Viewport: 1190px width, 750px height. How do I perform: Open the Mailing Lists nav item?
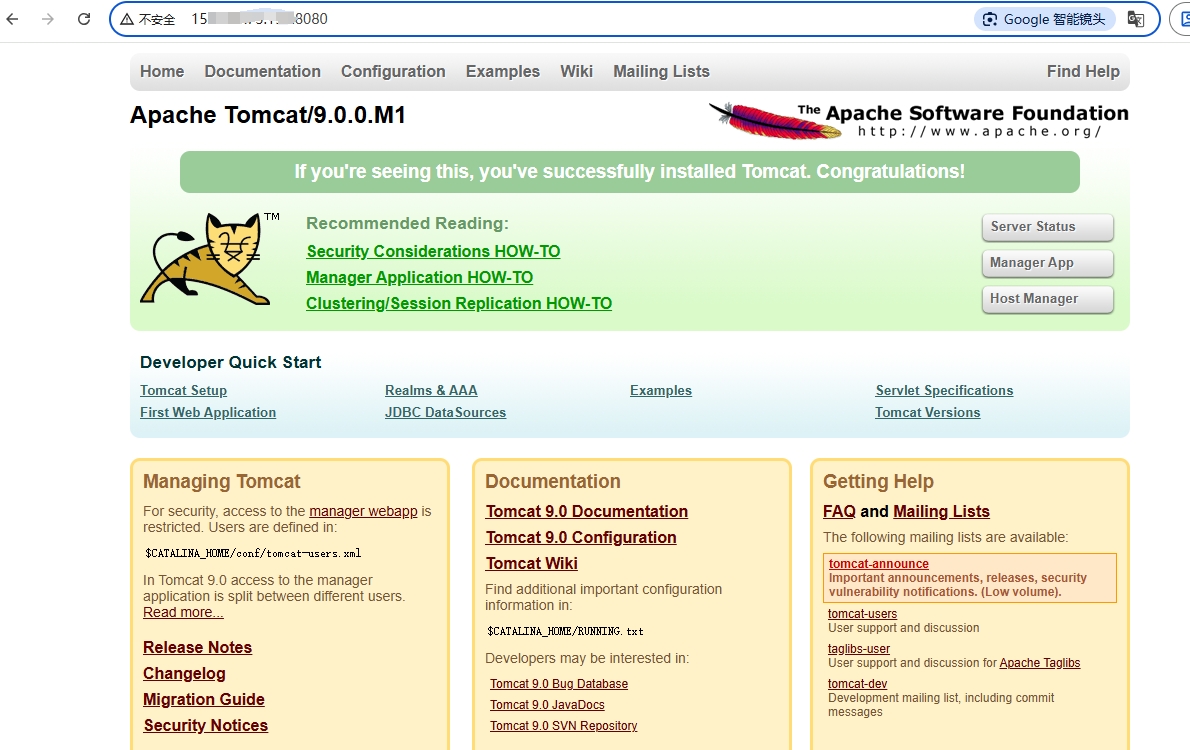pyautogui.click(x=661, y=71)
